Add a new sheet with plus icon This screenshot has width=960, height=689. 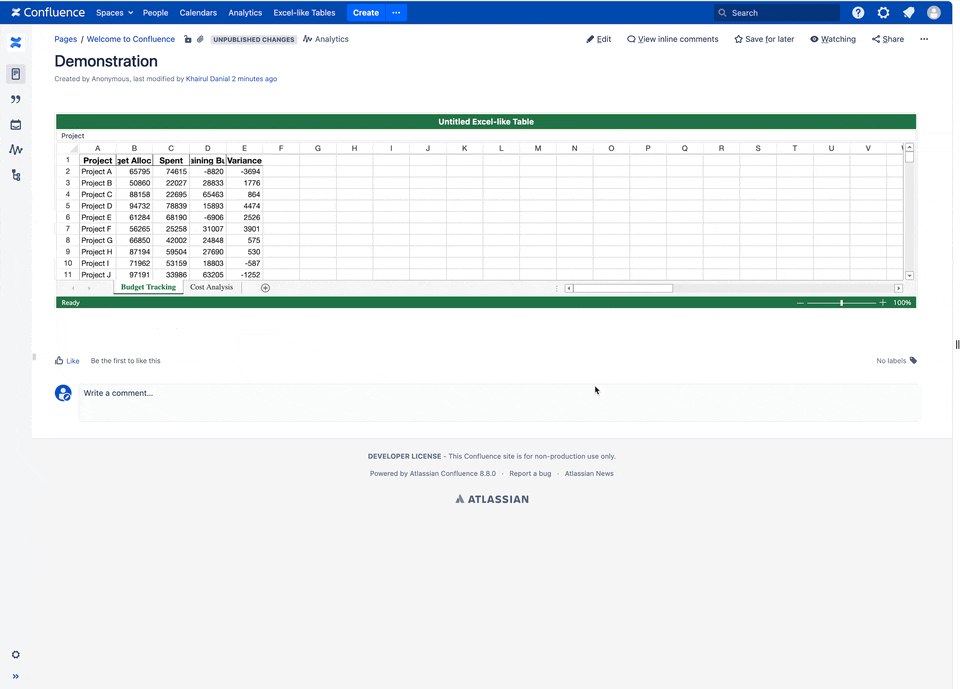tap(265, 288)
